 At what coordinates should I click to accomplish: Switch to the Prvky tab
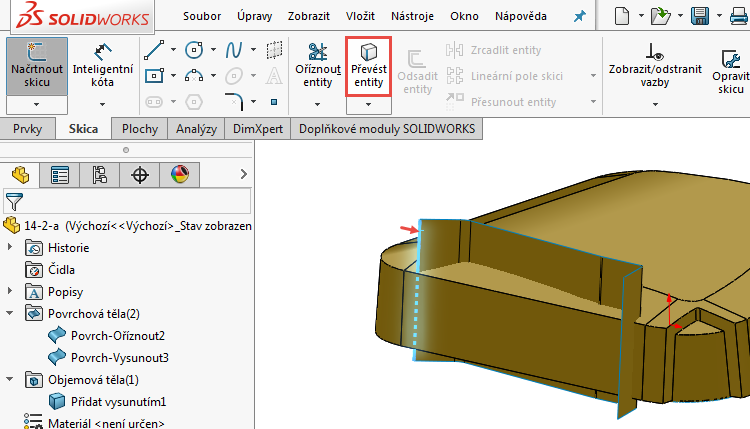[27, 129]
